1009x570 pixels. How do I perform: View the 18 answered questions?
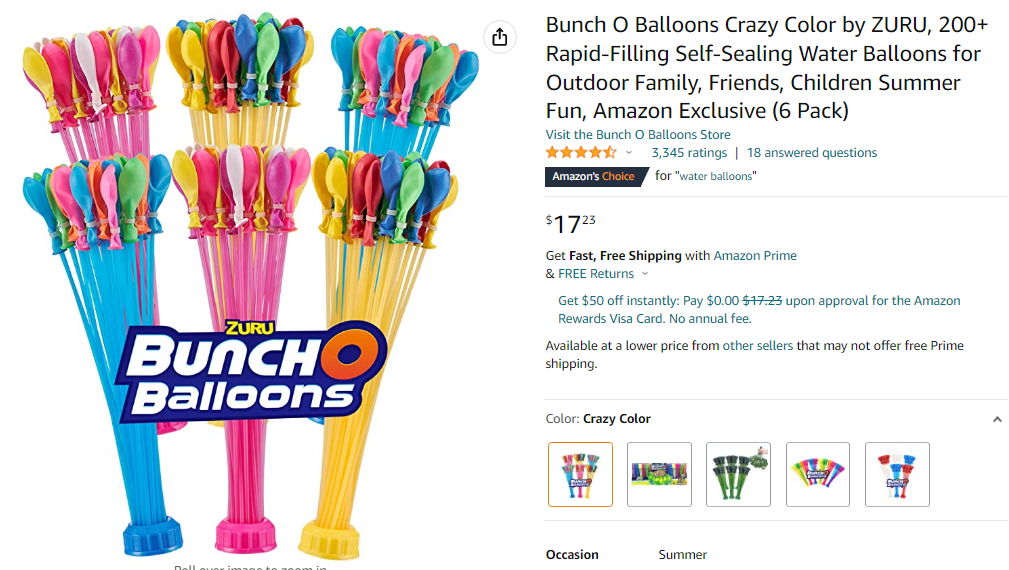811,153
